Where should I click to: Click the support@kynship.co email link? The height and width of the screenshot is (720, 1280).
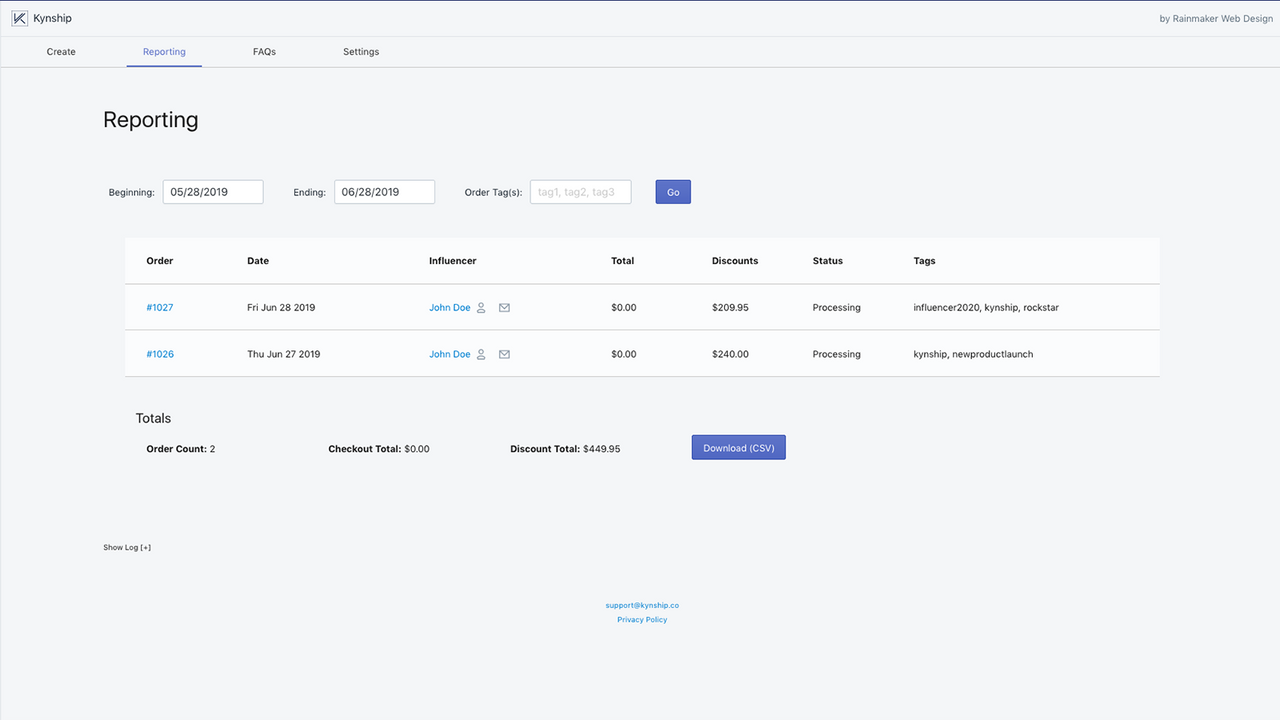pyautogui.click(x=642, y=605)
